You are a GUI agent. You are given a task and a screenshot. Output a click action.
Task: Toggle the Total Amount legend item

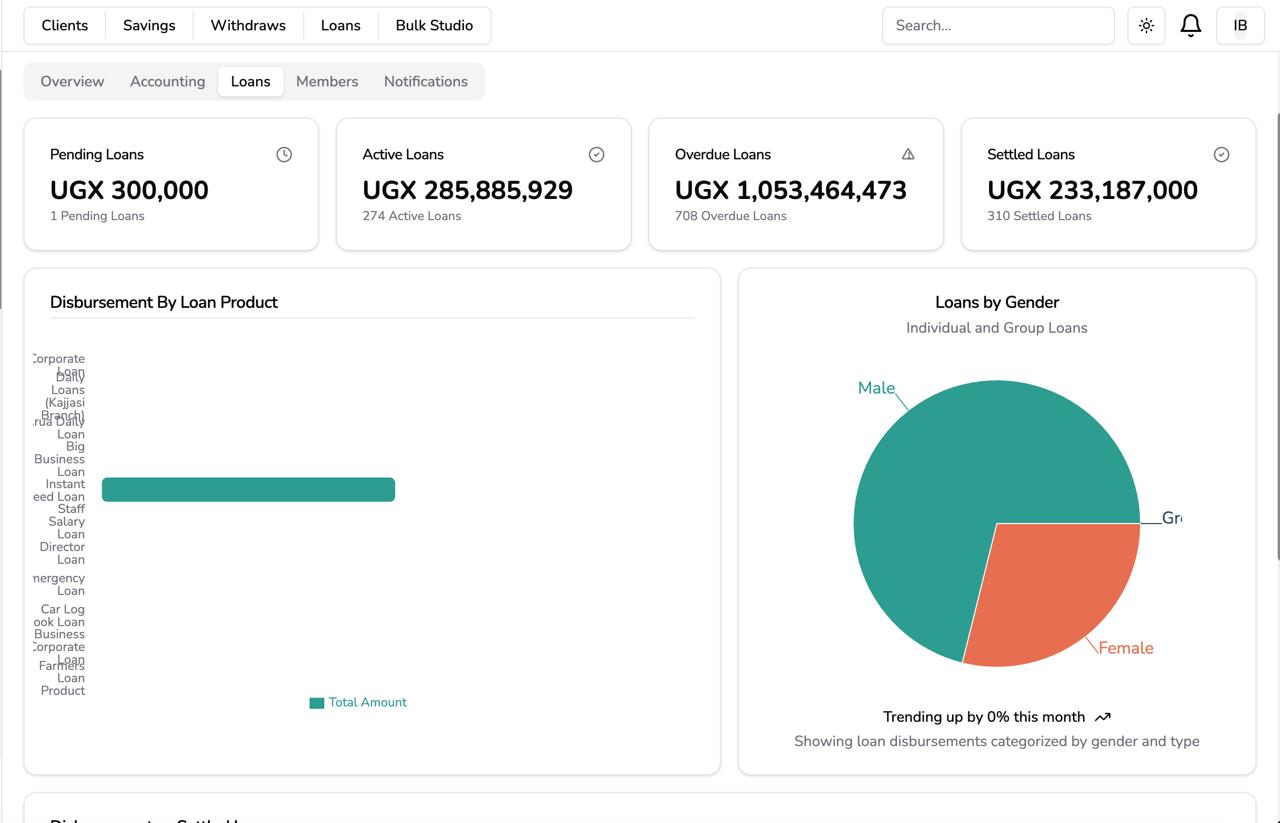tap(358, 703)
